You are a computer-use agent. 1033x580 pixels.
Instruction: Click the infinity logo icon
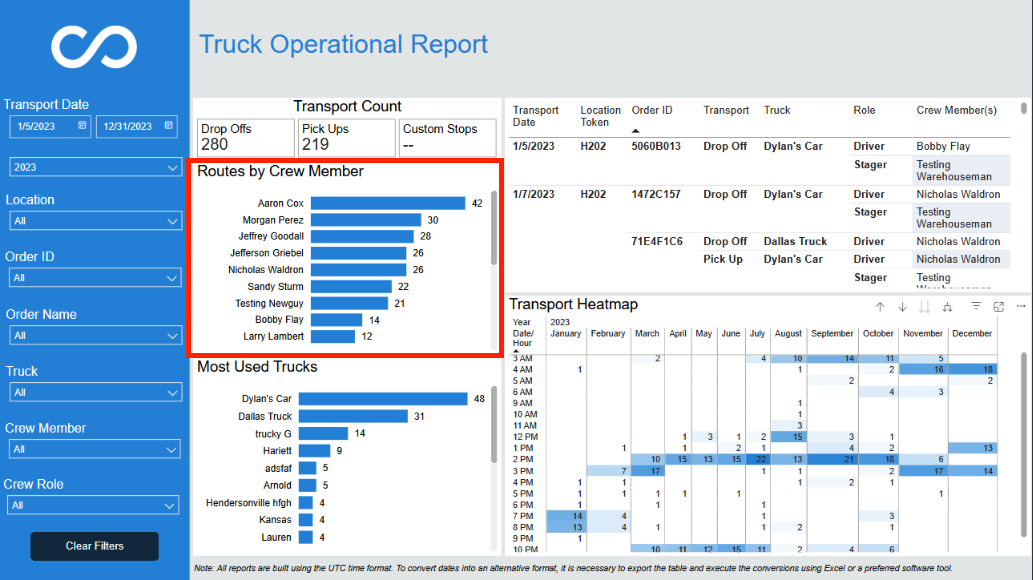94,47
